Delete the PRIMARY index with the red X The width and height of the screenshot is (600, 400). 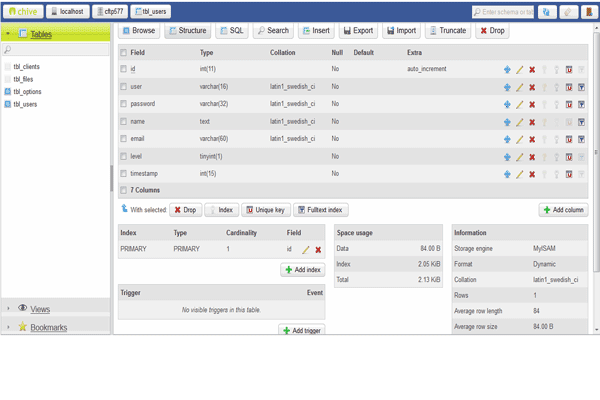point(318,250)
